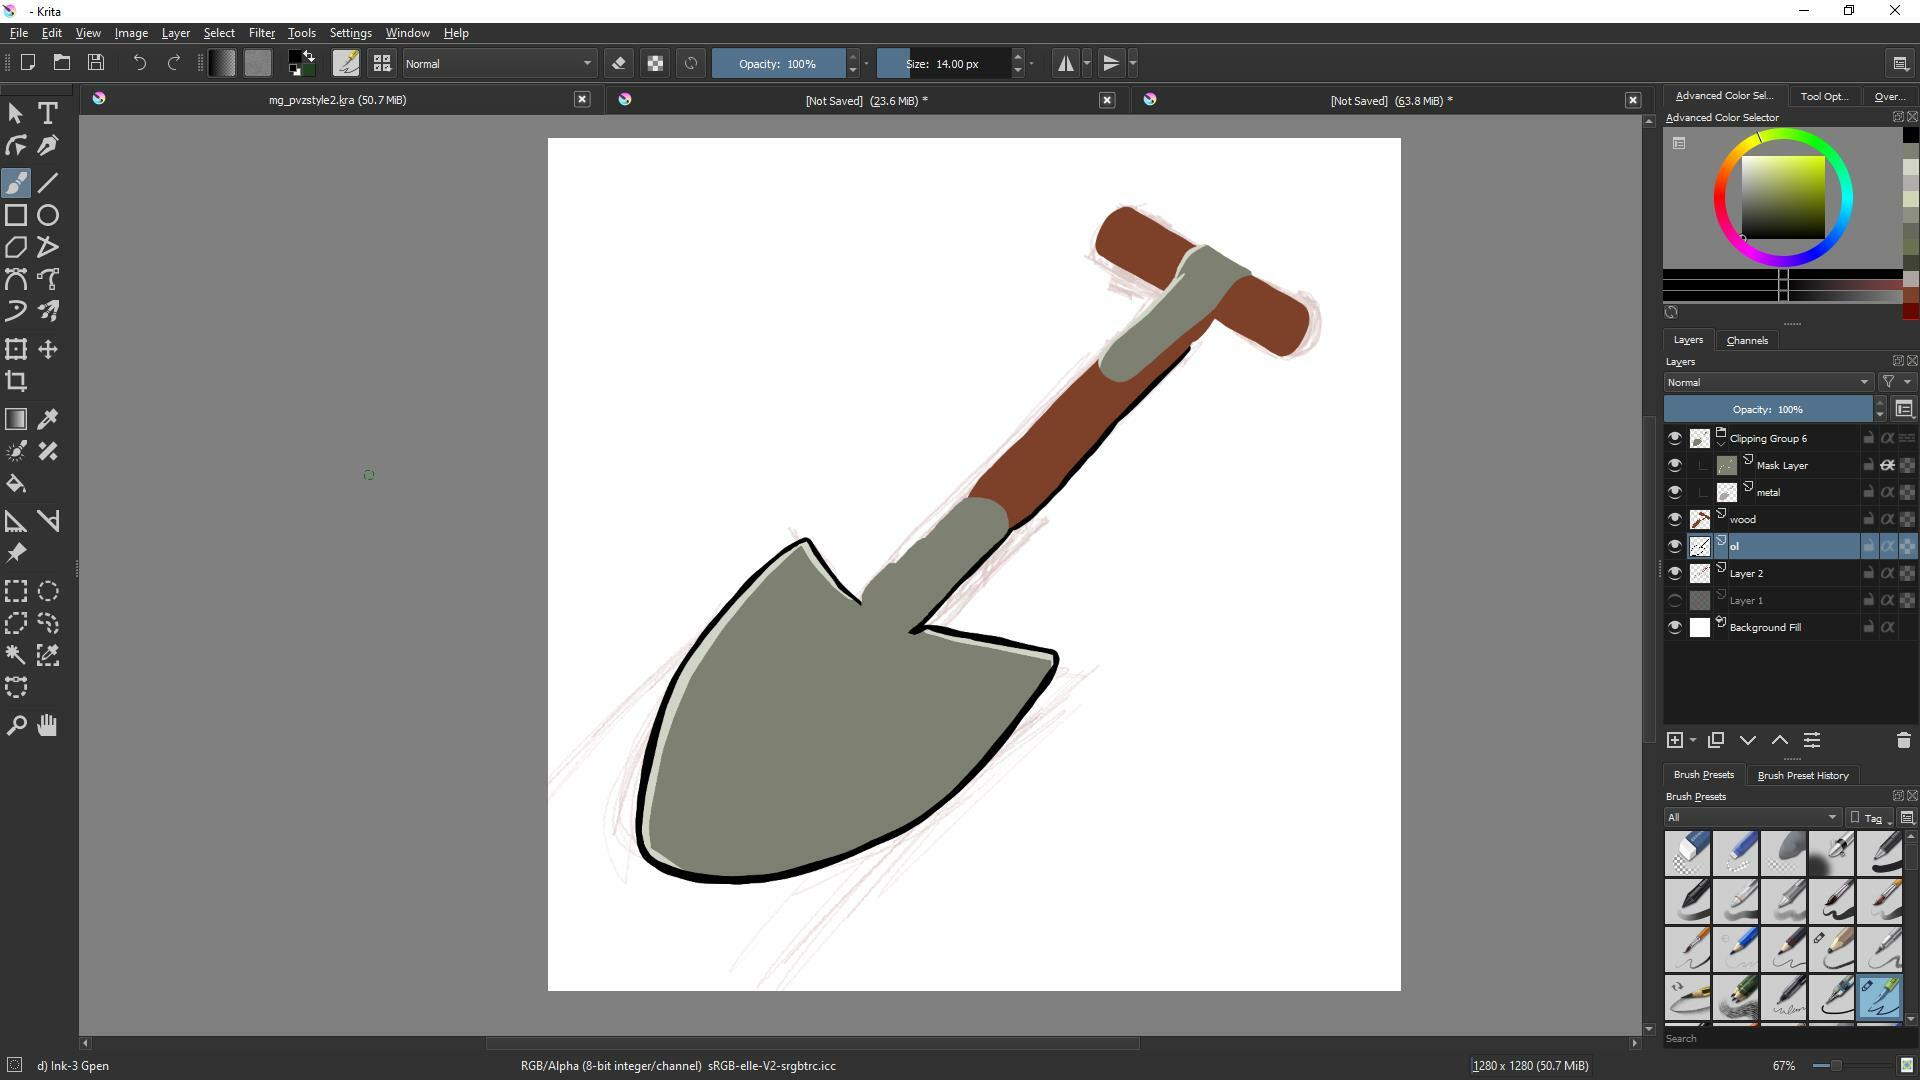
Task: Toggle preserve alpha button in toolbar
Action: tap(655, 63)
